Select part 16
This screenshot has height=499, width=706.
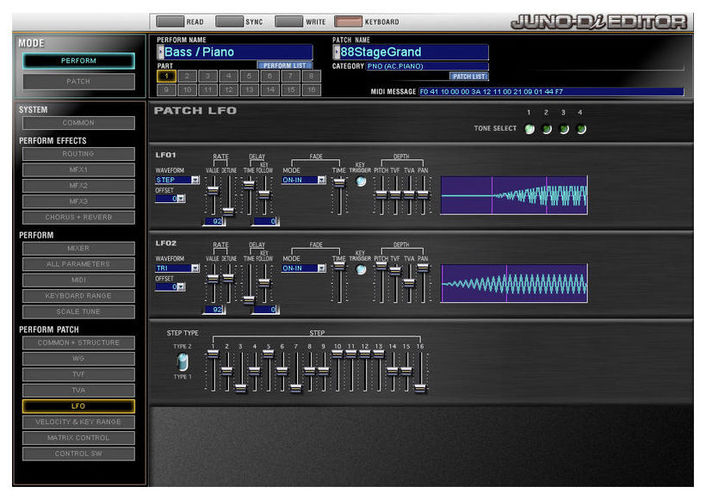(311, 90)
